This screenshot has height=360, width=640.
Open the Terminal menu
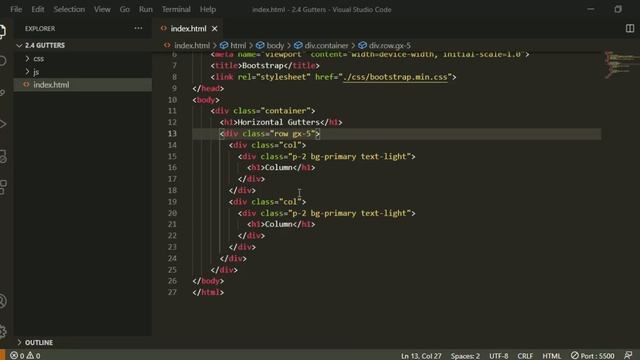(176, 9)
